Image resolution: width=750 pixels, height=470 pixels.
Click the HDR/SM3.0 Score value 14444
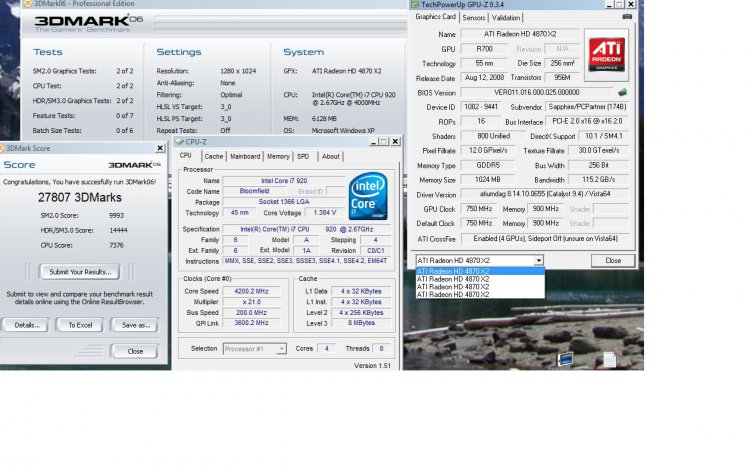pos(118,230)
